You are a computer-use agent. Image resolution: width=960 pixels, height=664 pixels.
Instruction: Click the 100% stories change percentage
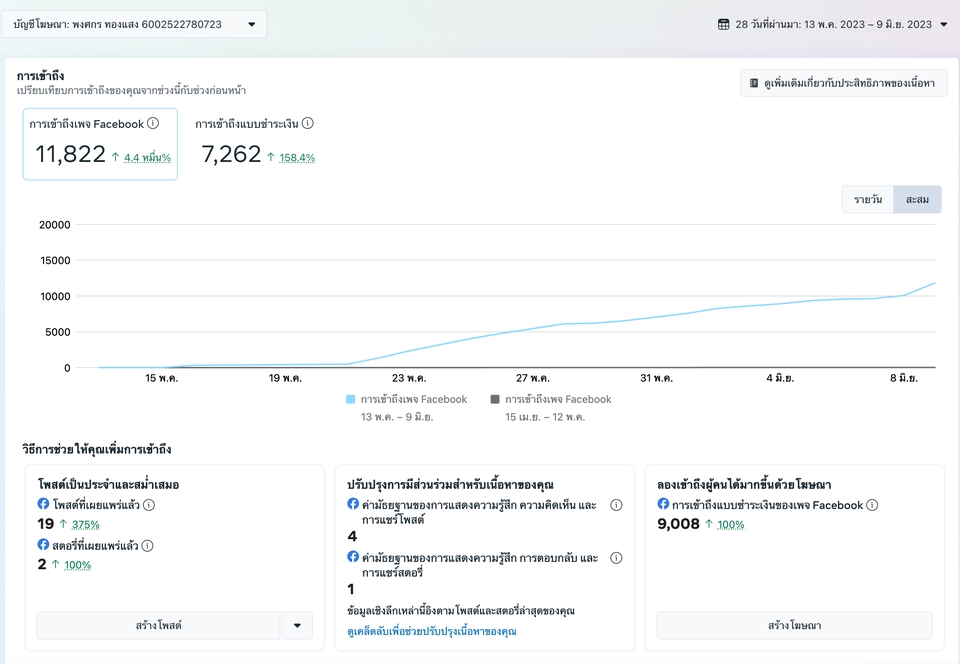77,565
